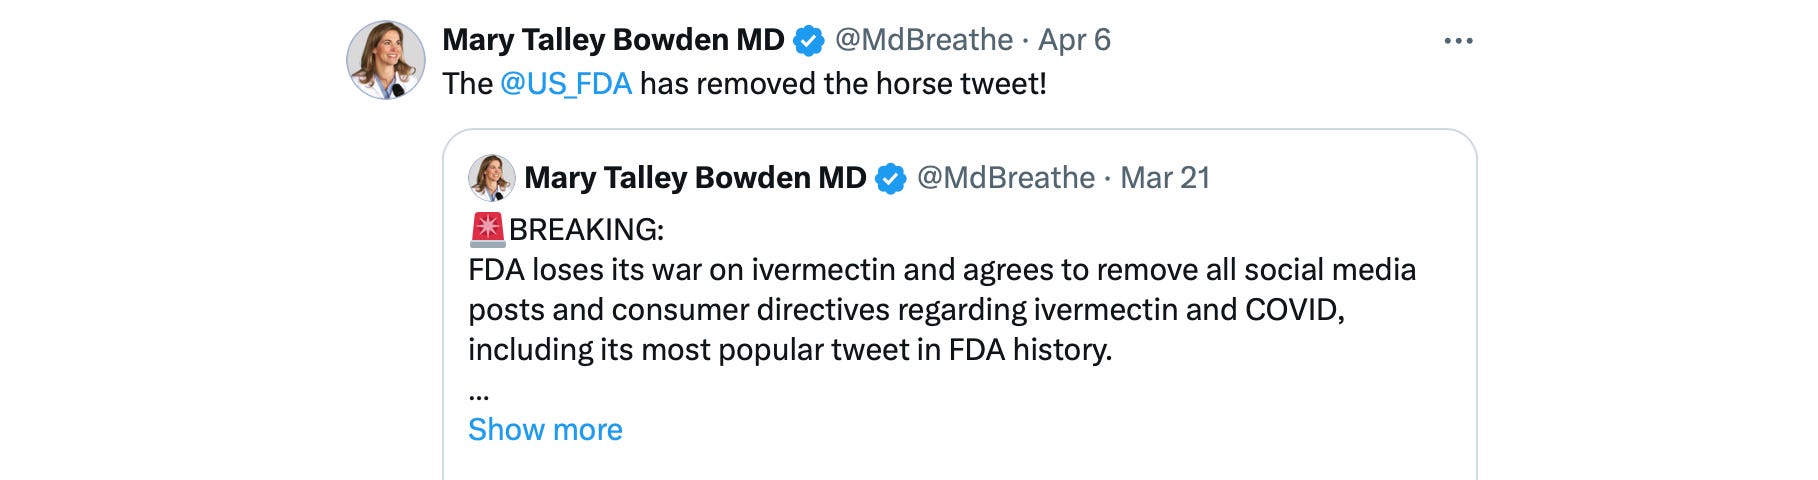Expand quoted tweet with Show more
The width and height of the screenshot is (1818, 480).
[545, 430]
